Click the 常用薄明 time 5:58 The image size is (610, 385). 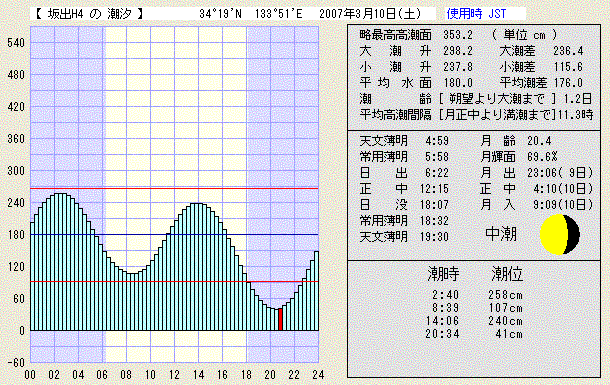[437, 157]
